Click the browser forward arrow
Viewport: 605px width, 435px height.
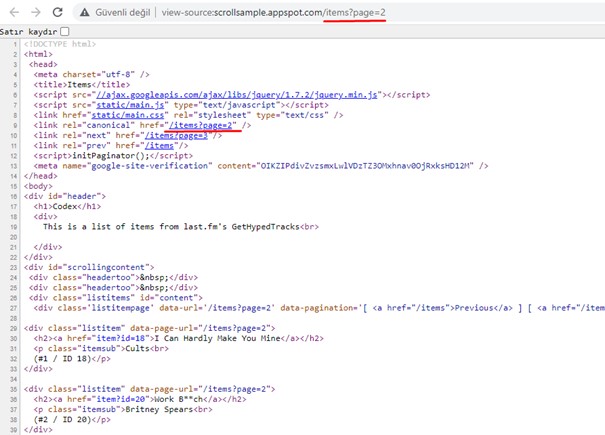(36, 12)
